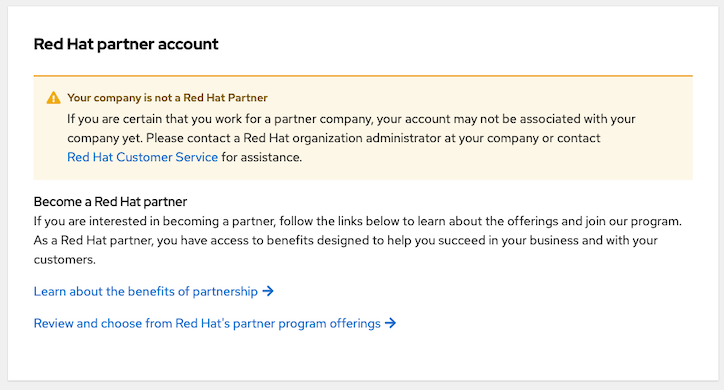Follow Learn about the benefits of partnership
The width and height of the screenshot is (724, 390).
pos(154,291)
